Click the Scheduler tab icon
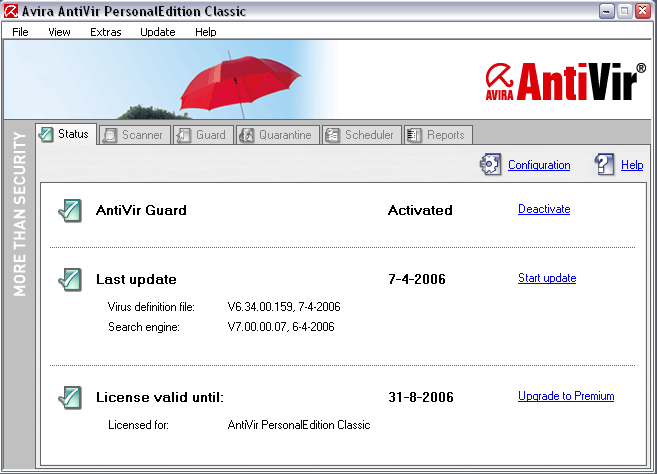This screenshot has width=657, height=474. (332, 135)
